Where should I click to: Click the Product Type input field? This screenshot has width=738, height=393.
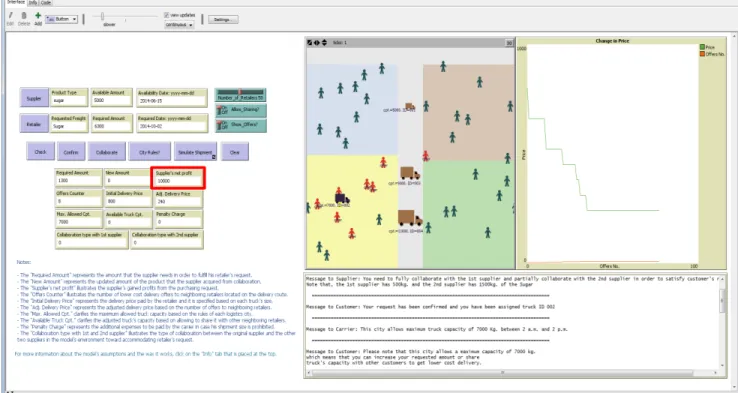[x=69, y=97]
